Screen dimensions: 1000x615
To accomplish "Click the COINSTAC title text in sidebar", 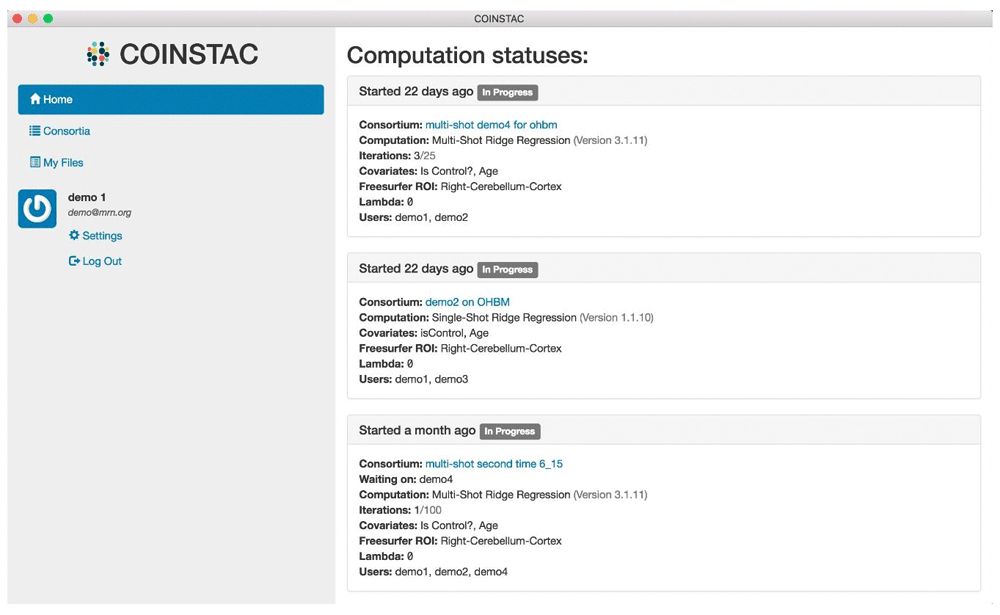I will coord(189,54).
